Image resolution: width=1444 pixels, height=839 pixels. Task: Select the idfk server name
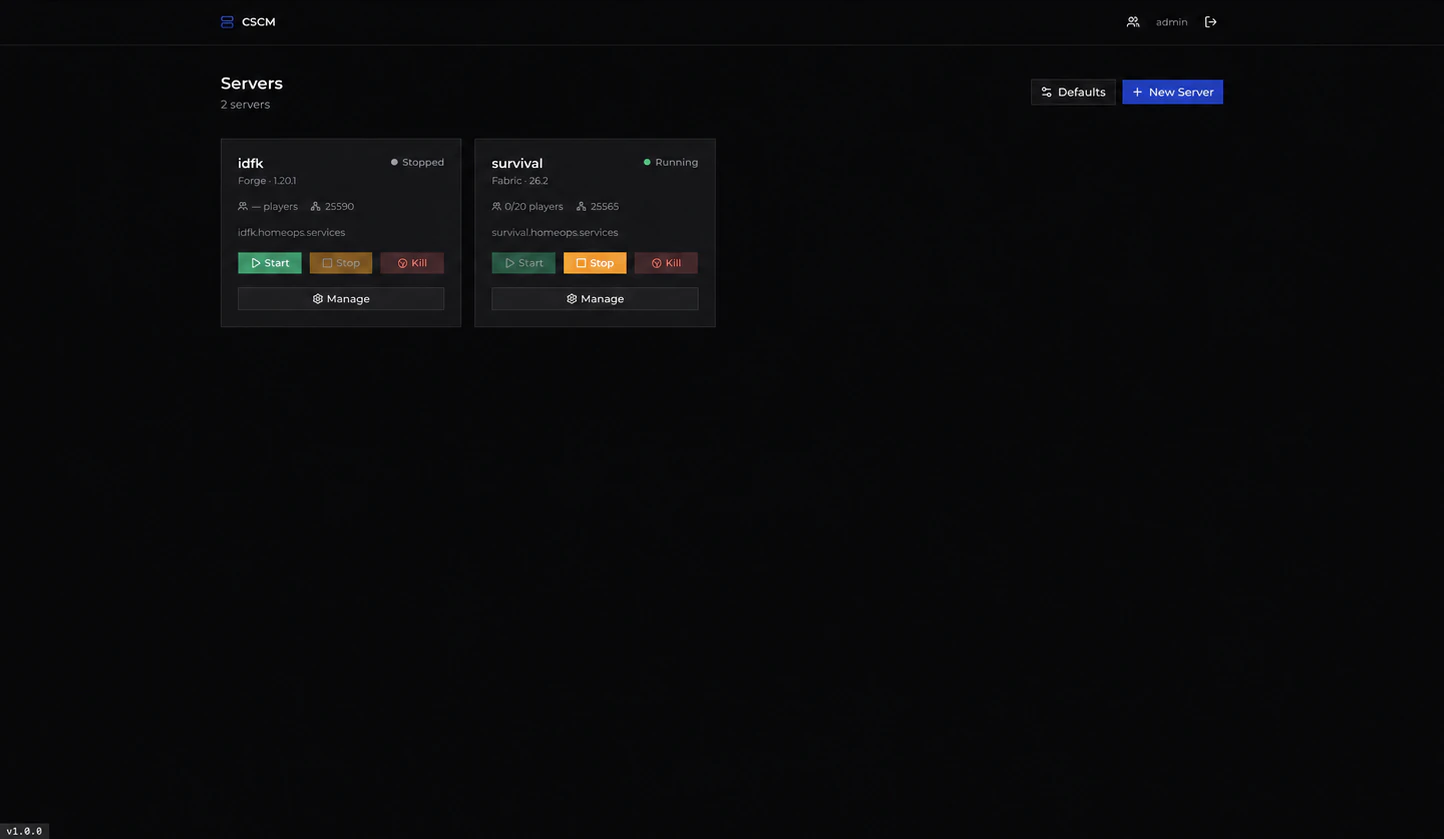click(x=251, y=163)
